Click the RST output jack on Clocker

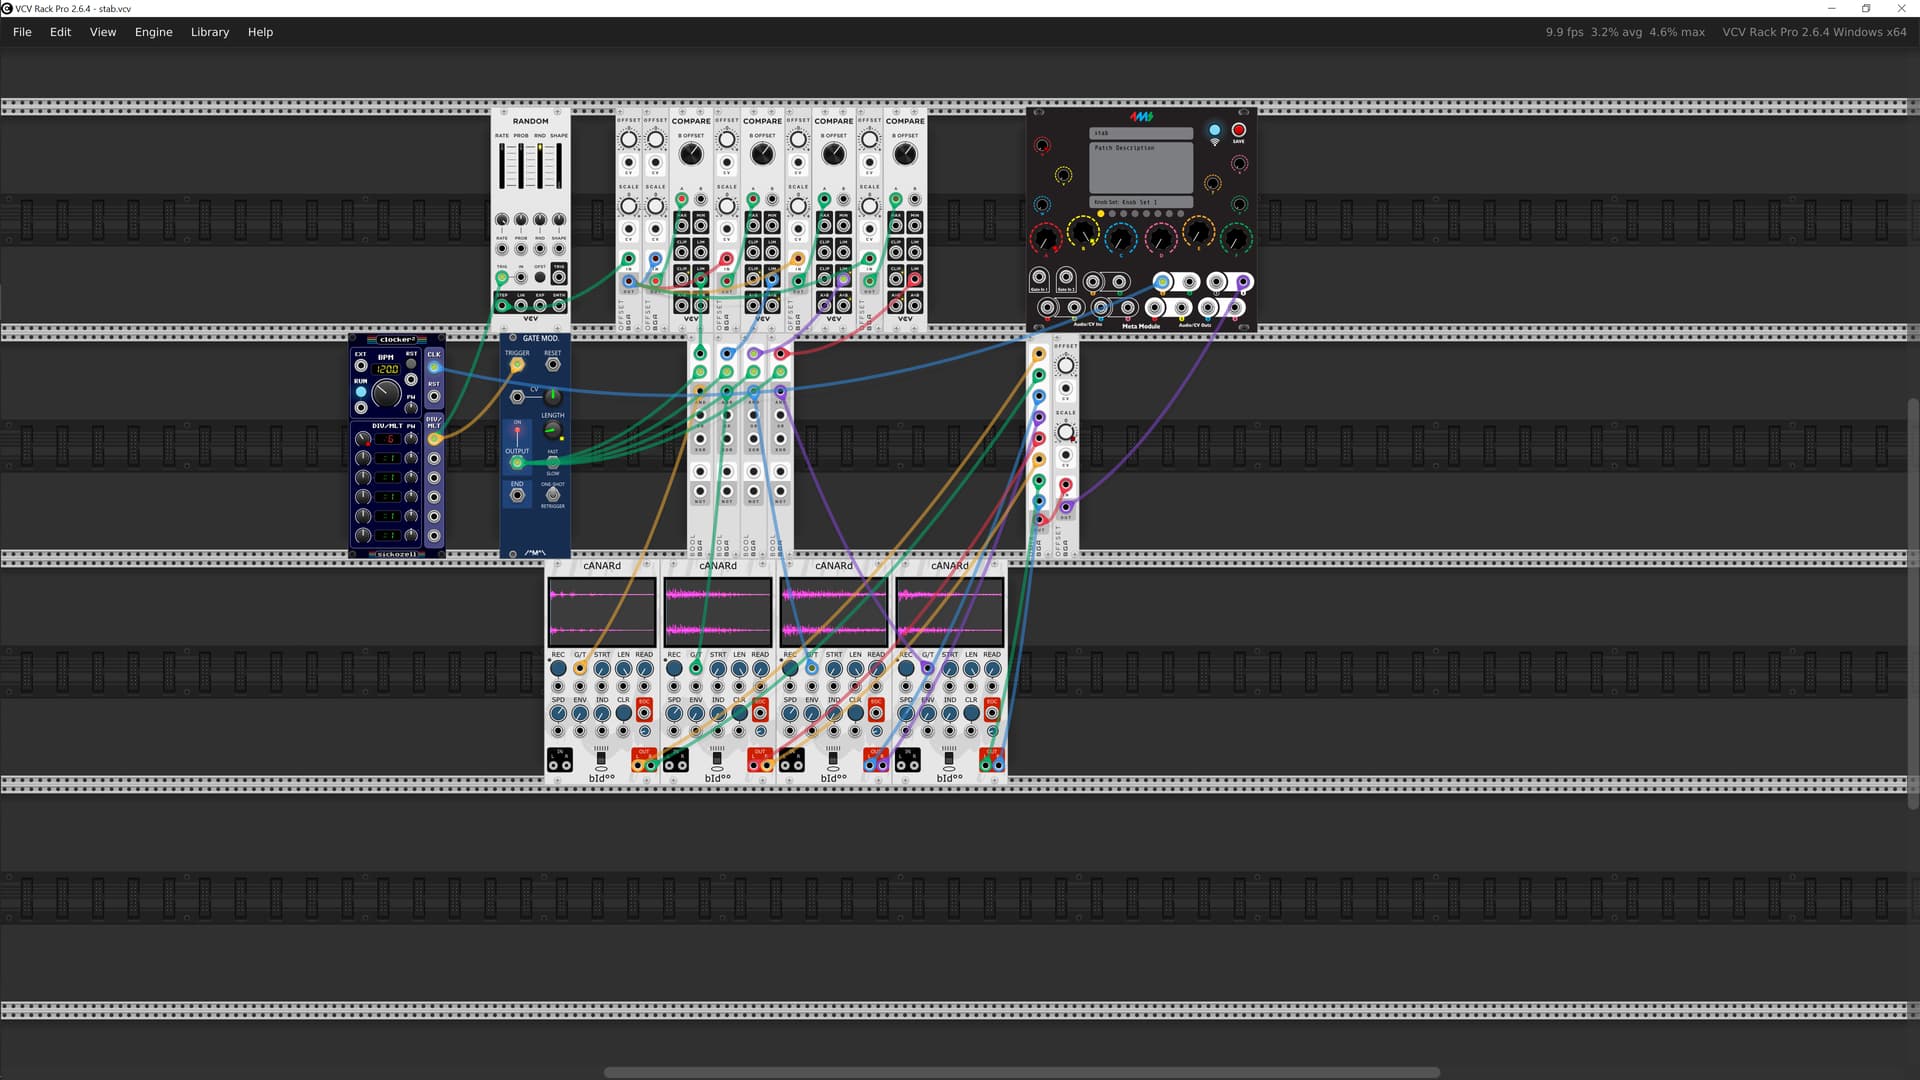point(434,396)
